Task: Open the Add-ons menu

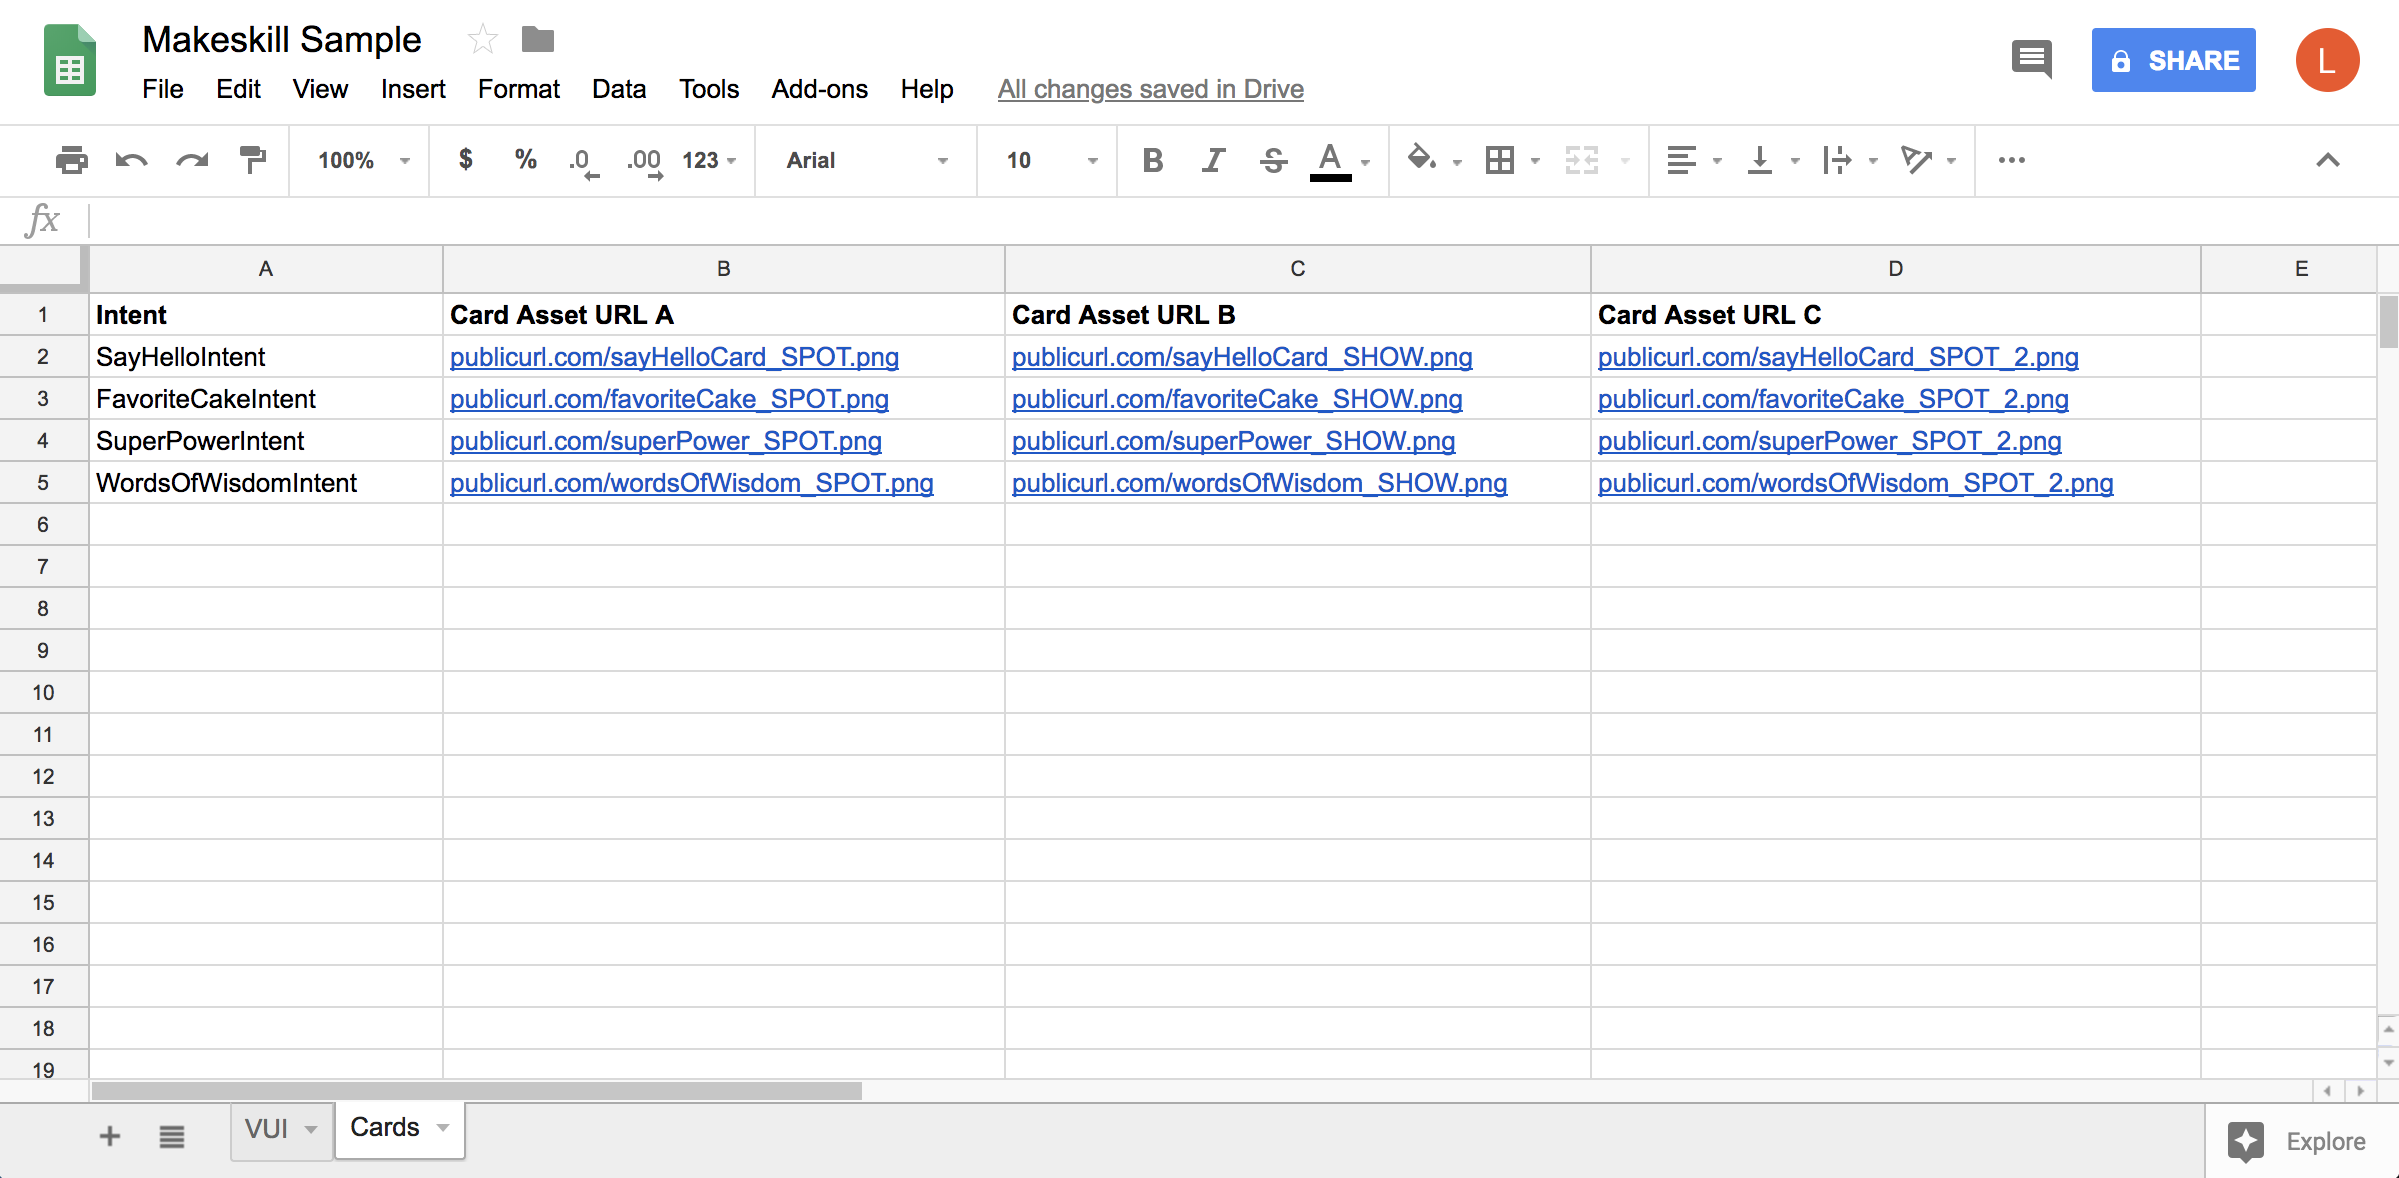Action: click(819, 89)
